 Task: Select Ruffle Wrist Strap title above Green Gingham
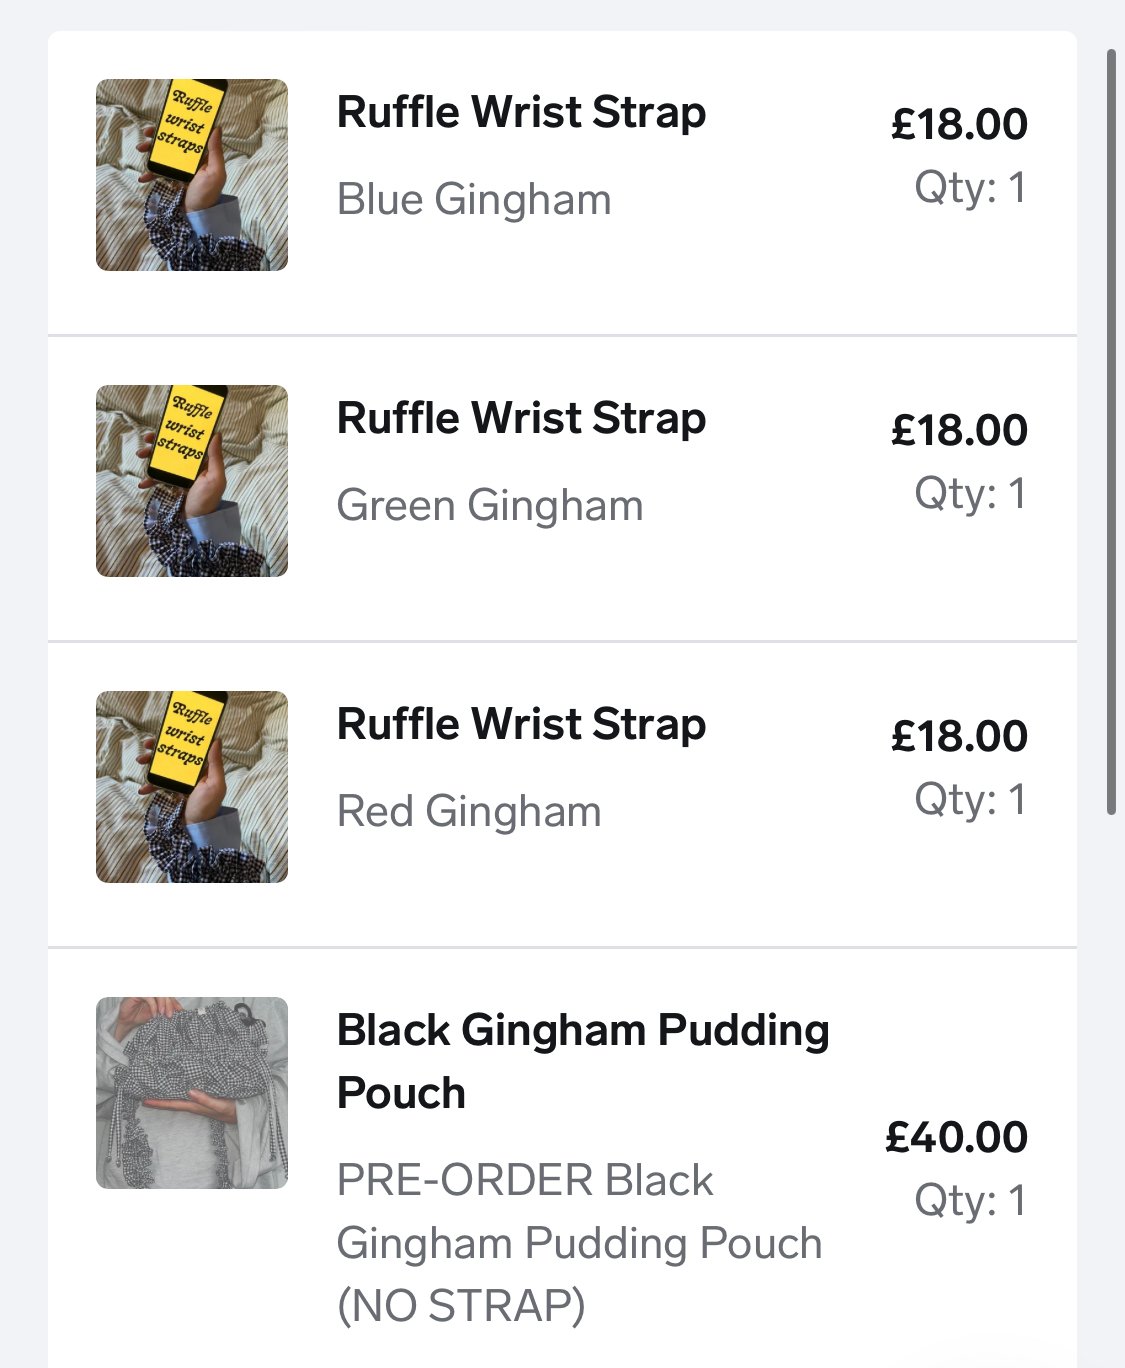click(521, 418)
